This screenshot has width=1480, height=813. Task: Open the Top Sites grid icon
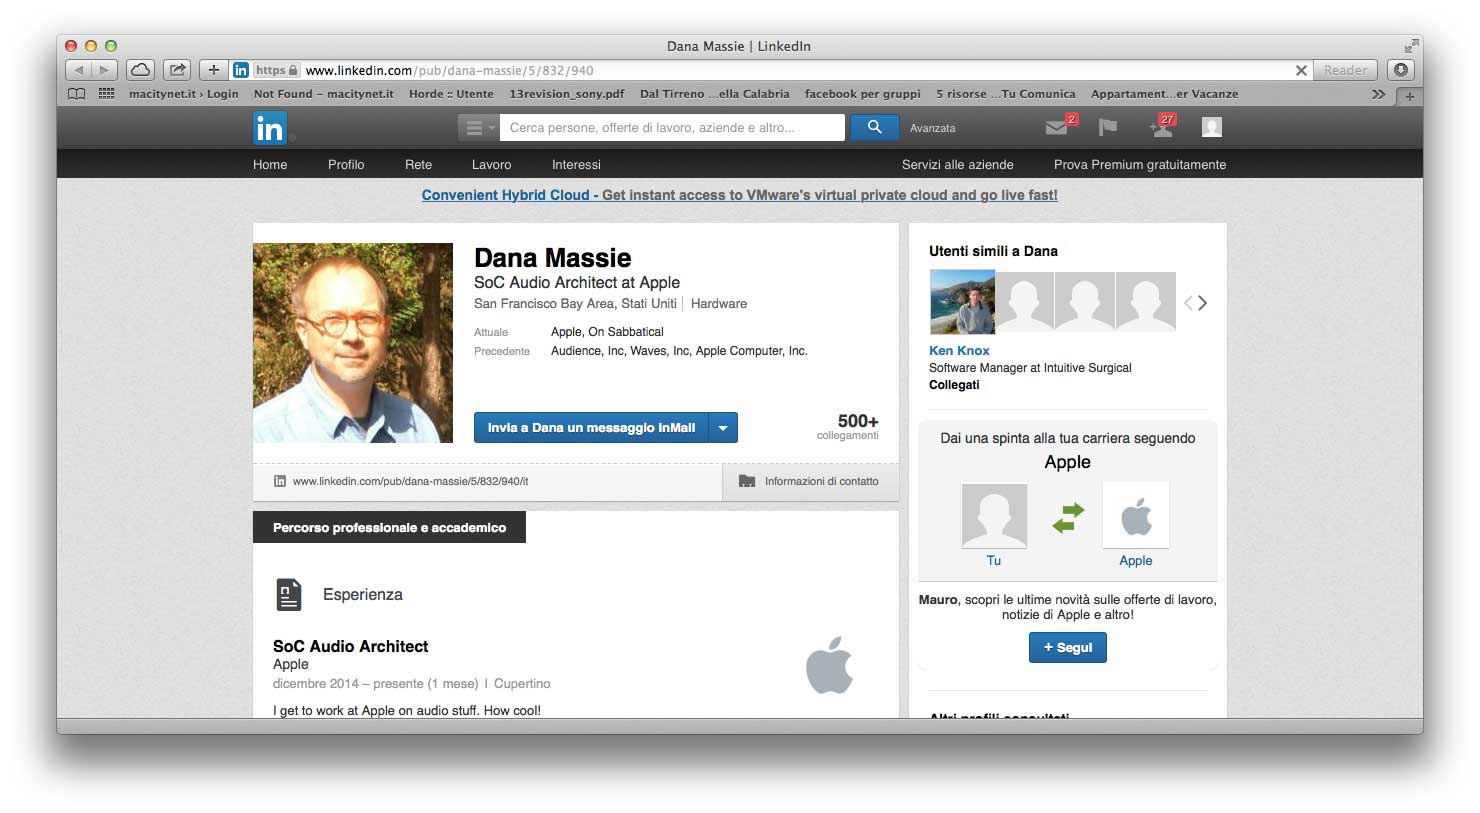pos(107,94)
